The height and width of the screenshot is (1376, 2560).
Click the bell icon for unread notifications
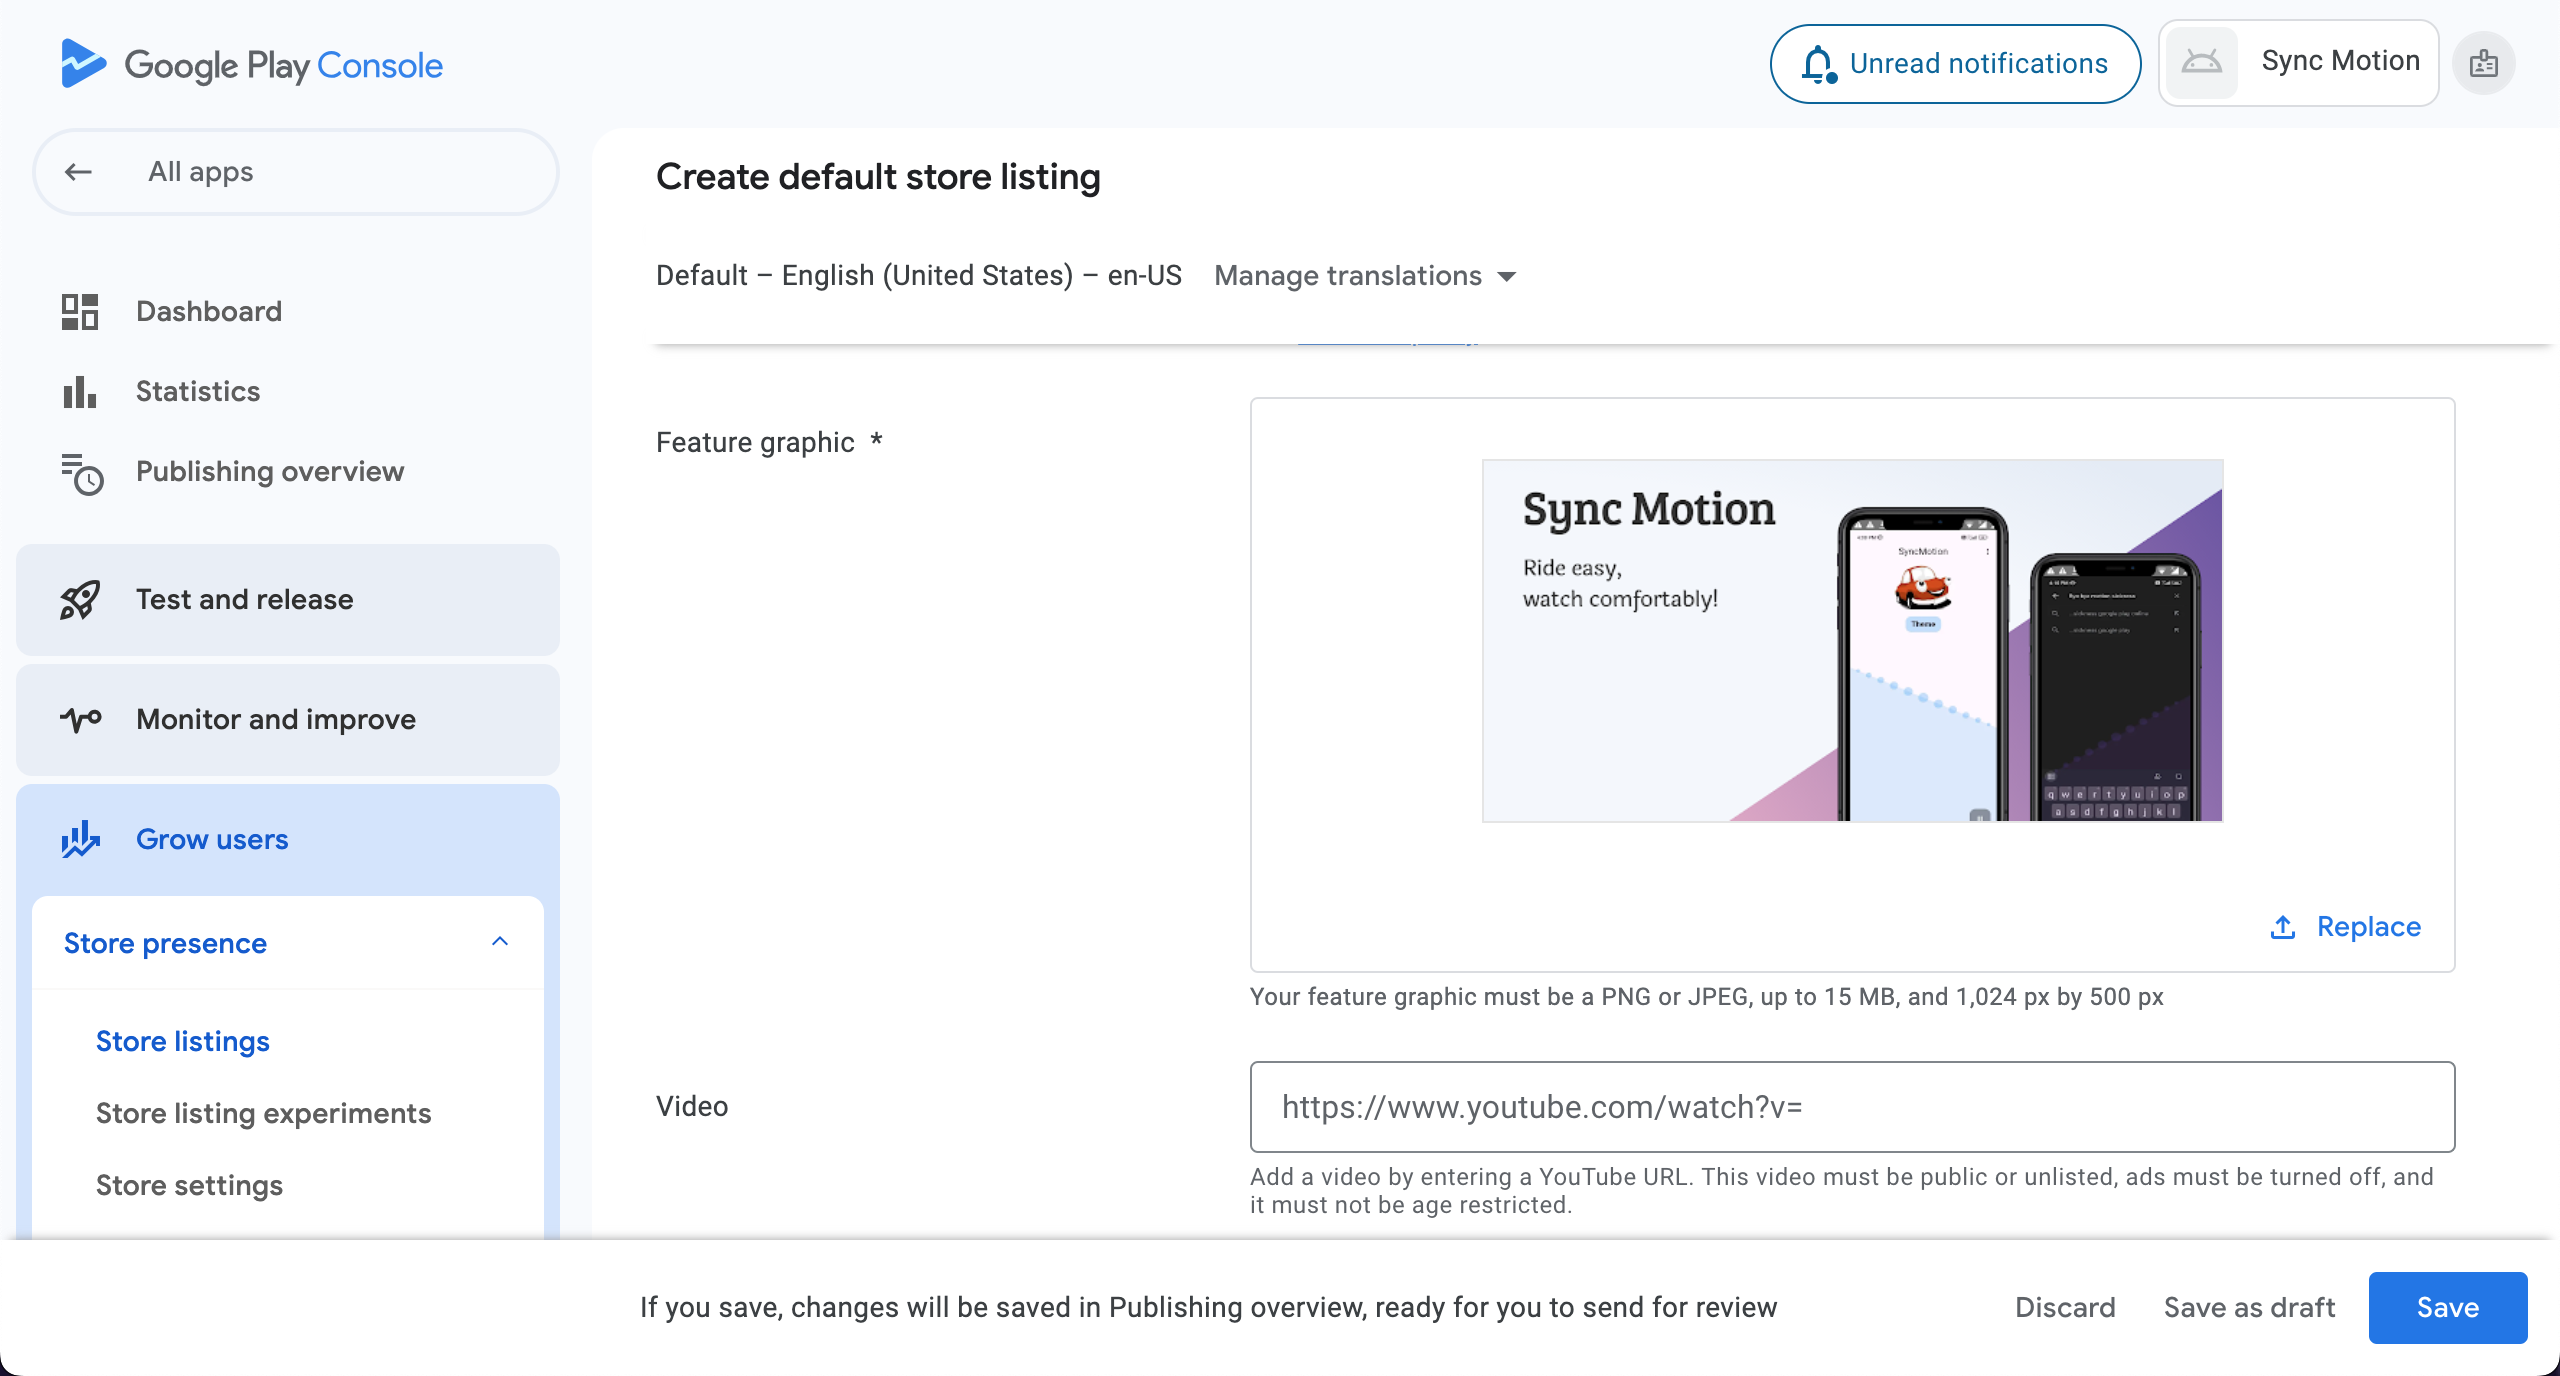click(x=1818, y=64)
